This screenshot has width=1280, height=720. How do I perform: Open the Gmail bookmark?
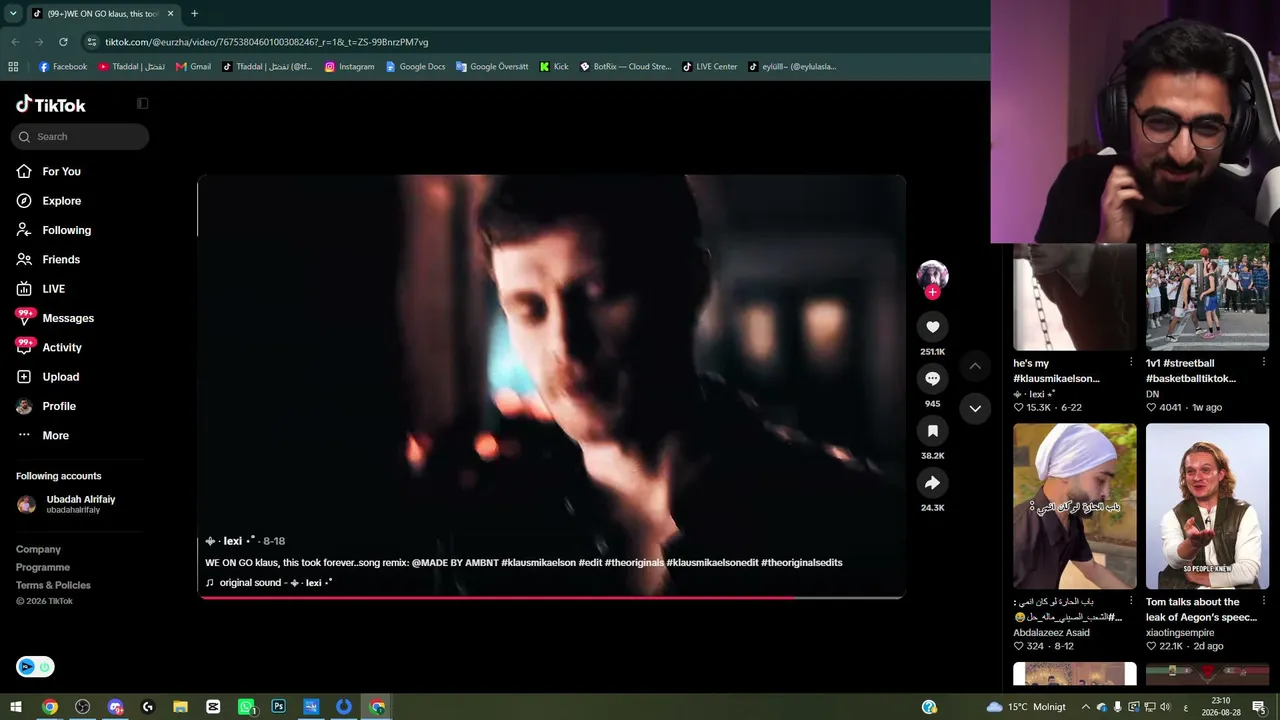pyautogui.click(x=193, y=67)
